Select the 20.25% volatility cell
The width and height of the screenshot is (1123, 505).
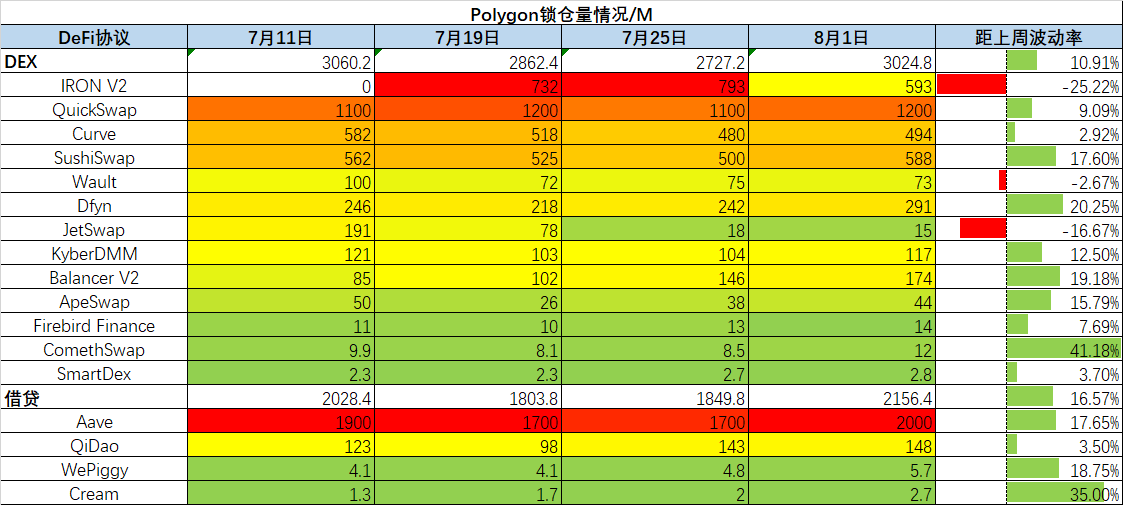tap(1028, 206)
